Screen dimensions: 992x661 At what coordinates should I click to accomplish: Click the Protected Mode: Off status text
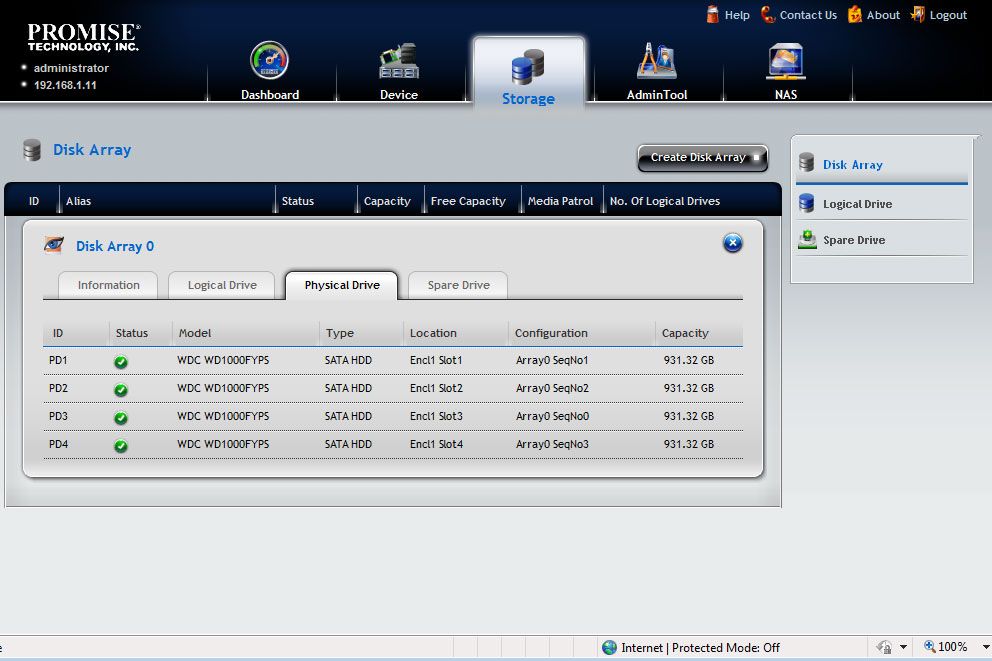click(x=726, y=648)
